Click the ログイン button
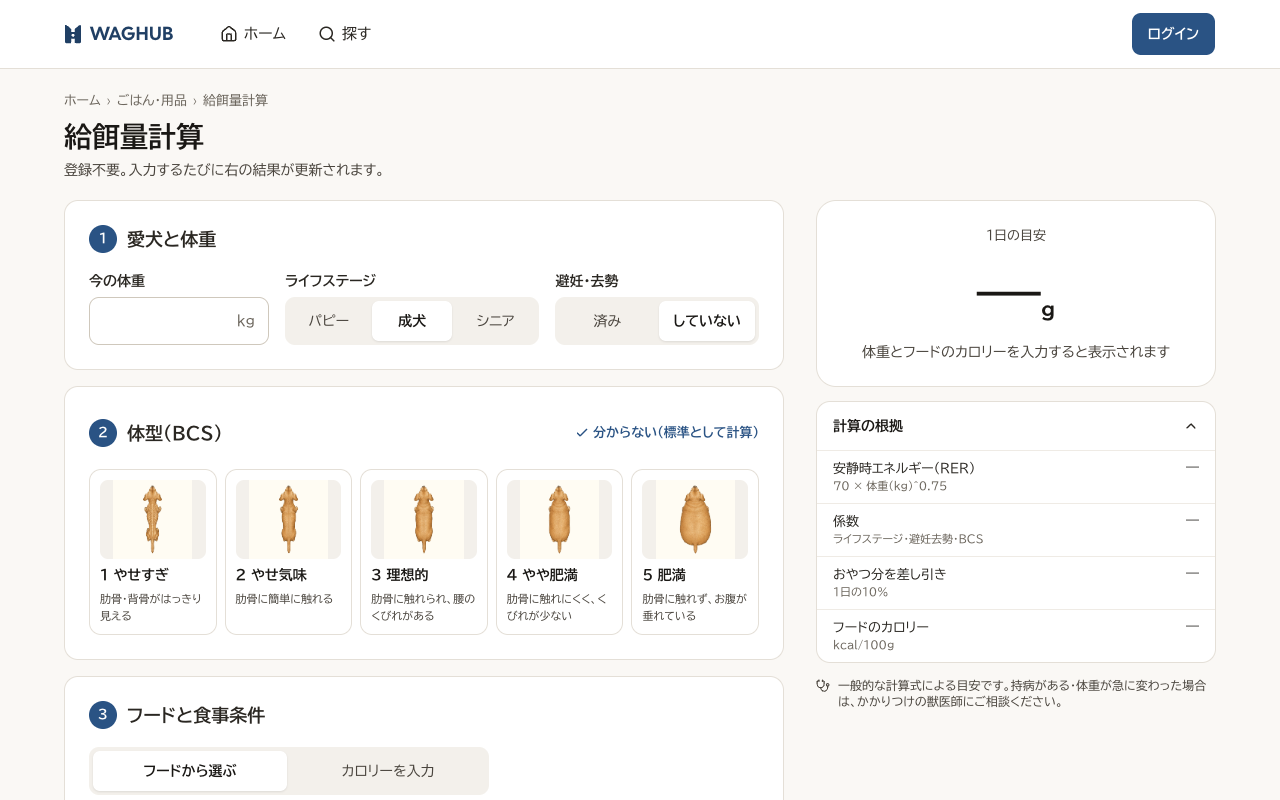 [1173, 34]
